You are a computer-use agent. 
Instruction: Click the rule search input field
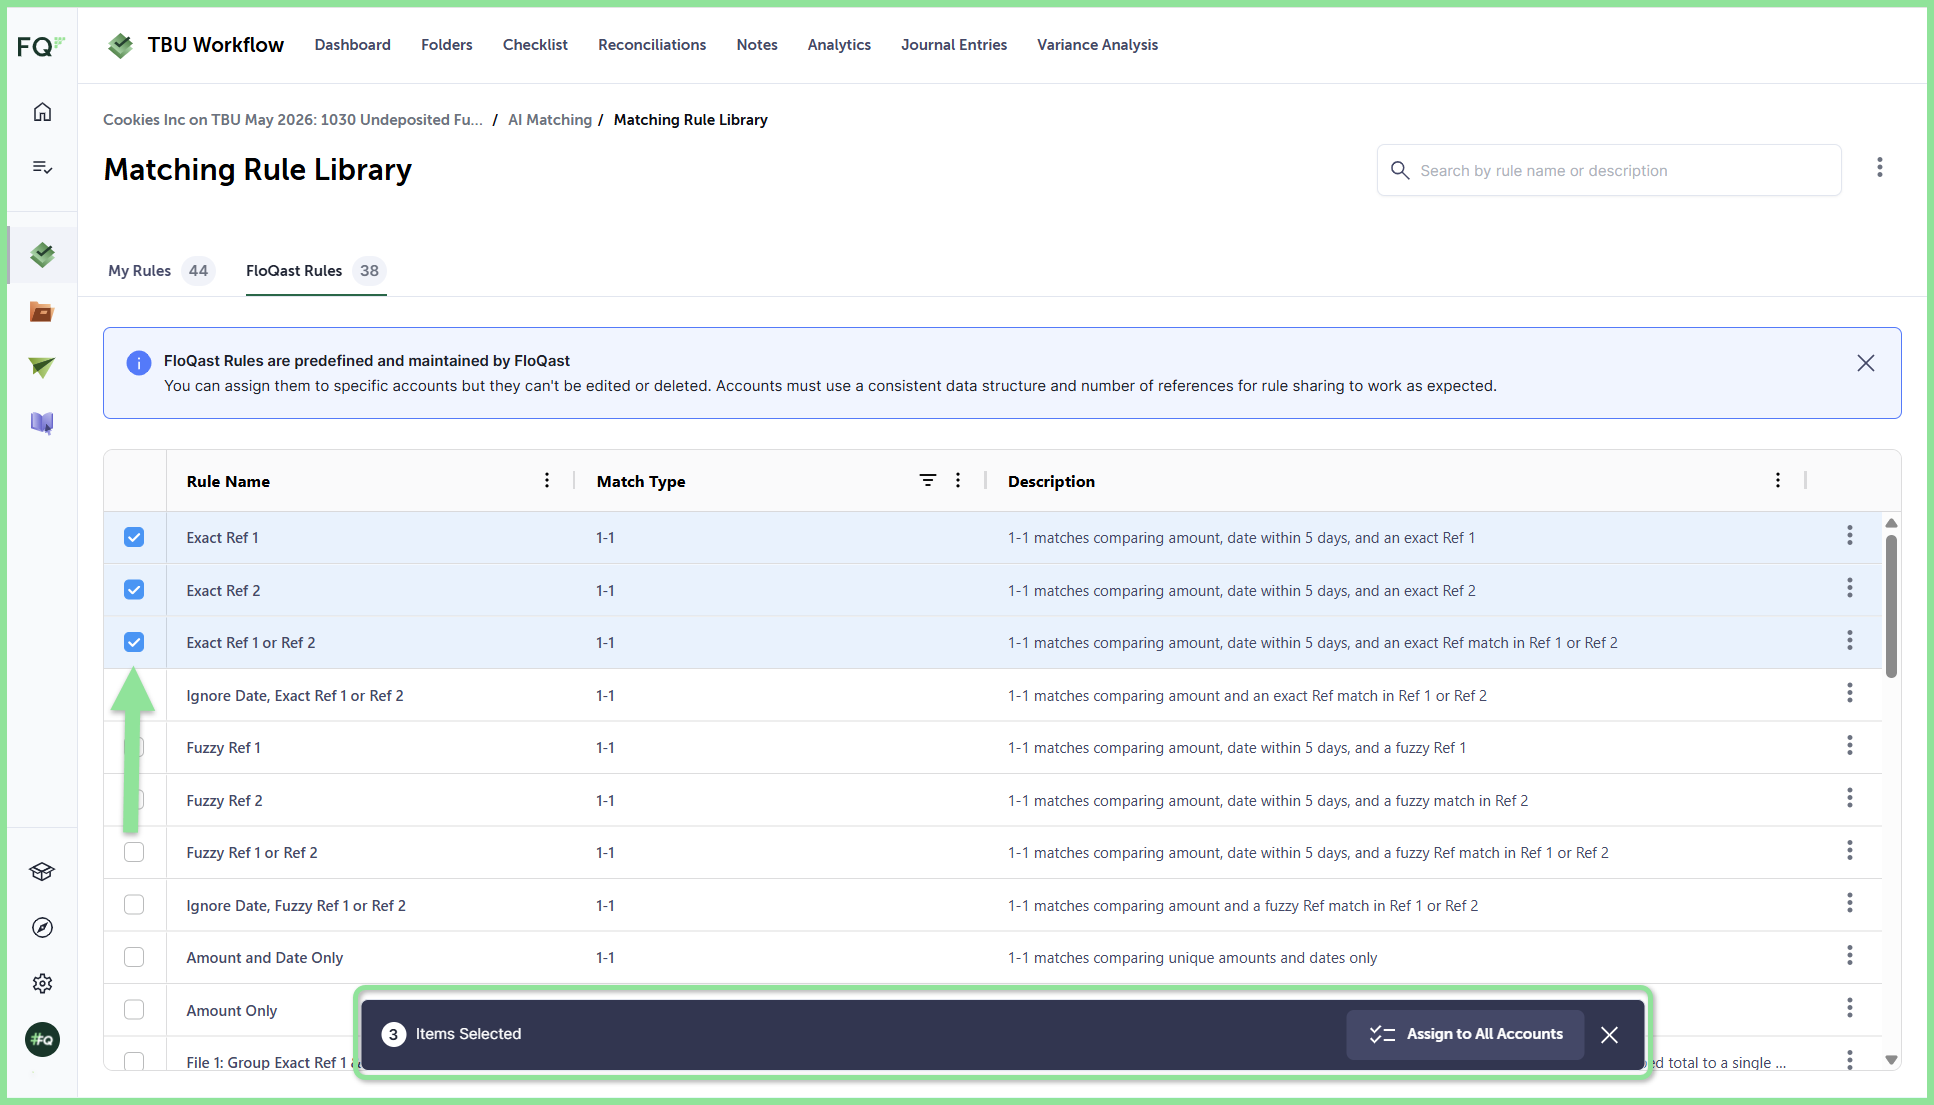click(1609, 170)
